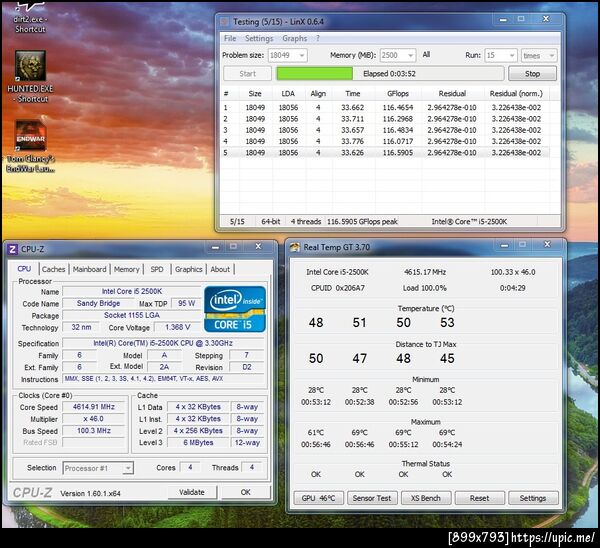Launch XS Bench in Real Temp GT
The height and width of the screenshot is (548, 600).
click(x=426, y=498)
